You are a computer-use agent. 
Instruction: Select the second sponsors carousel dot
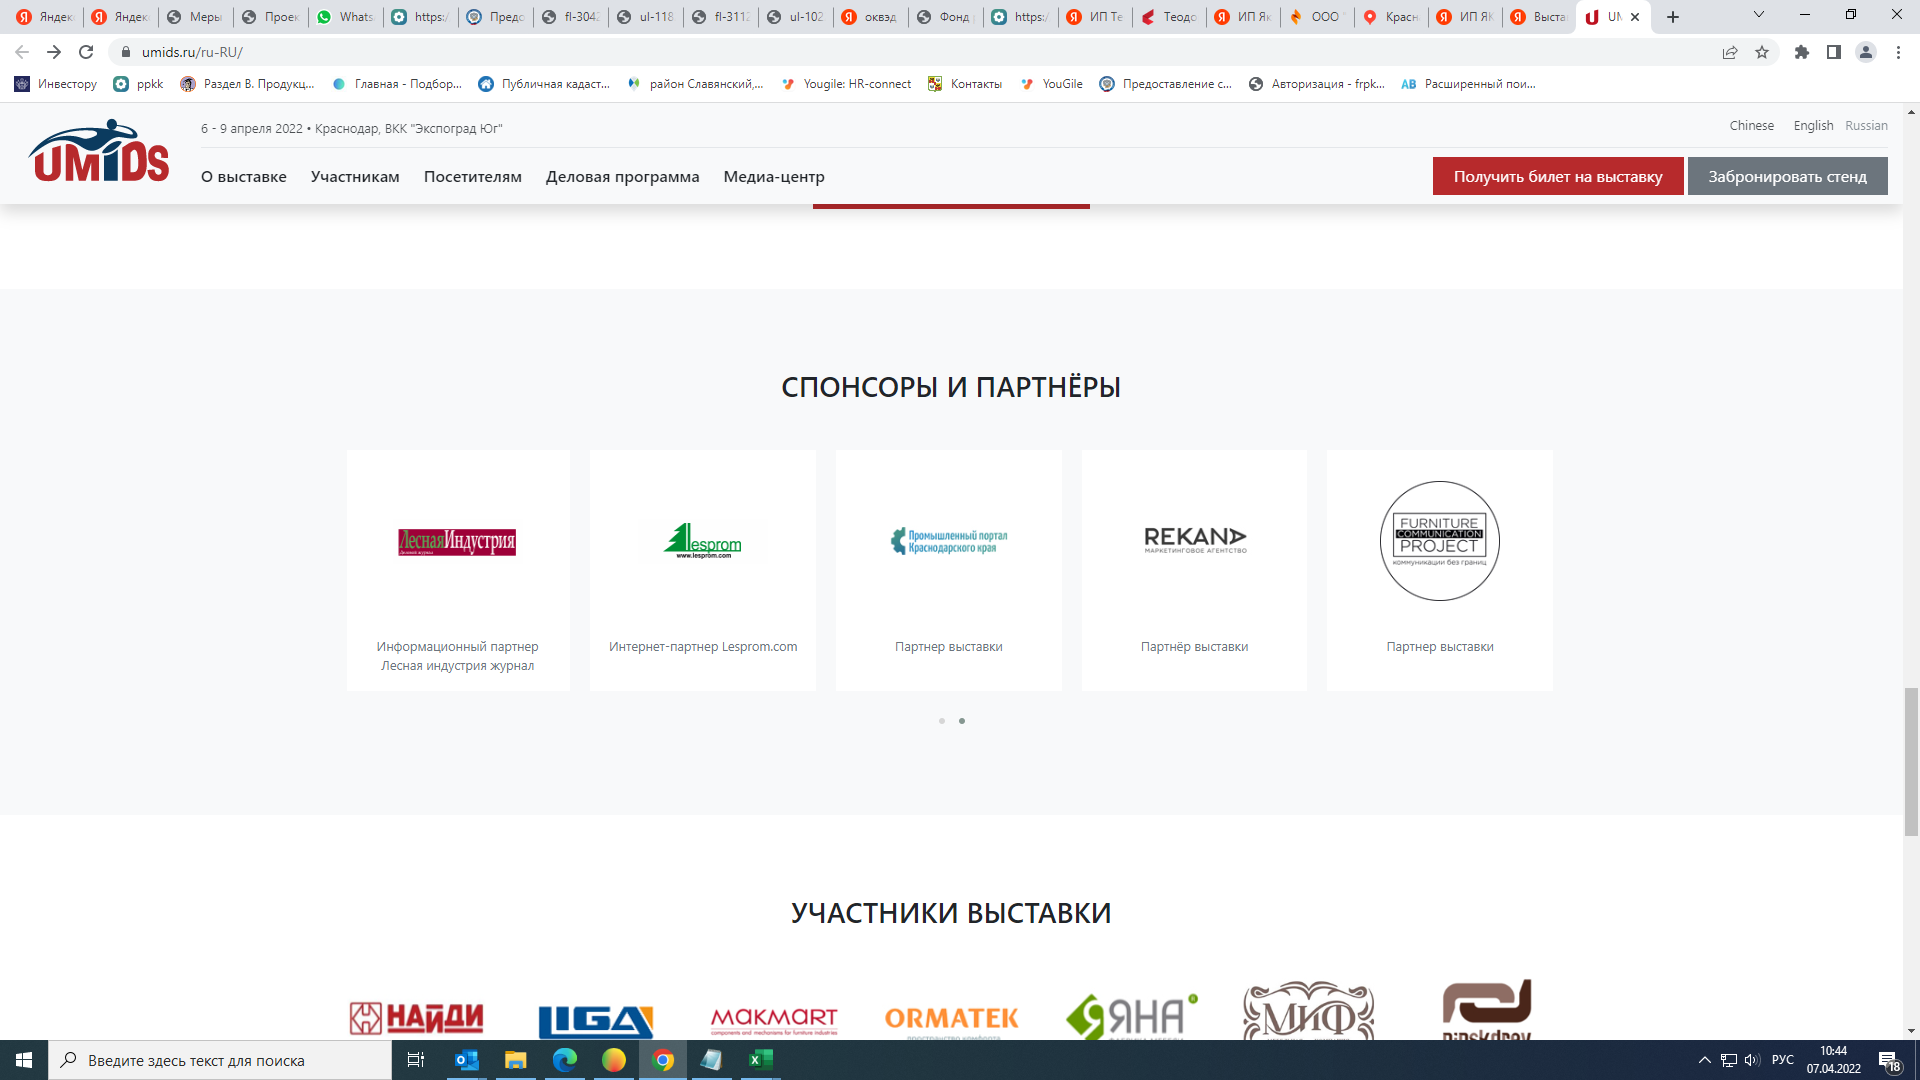tap(962, 721)
